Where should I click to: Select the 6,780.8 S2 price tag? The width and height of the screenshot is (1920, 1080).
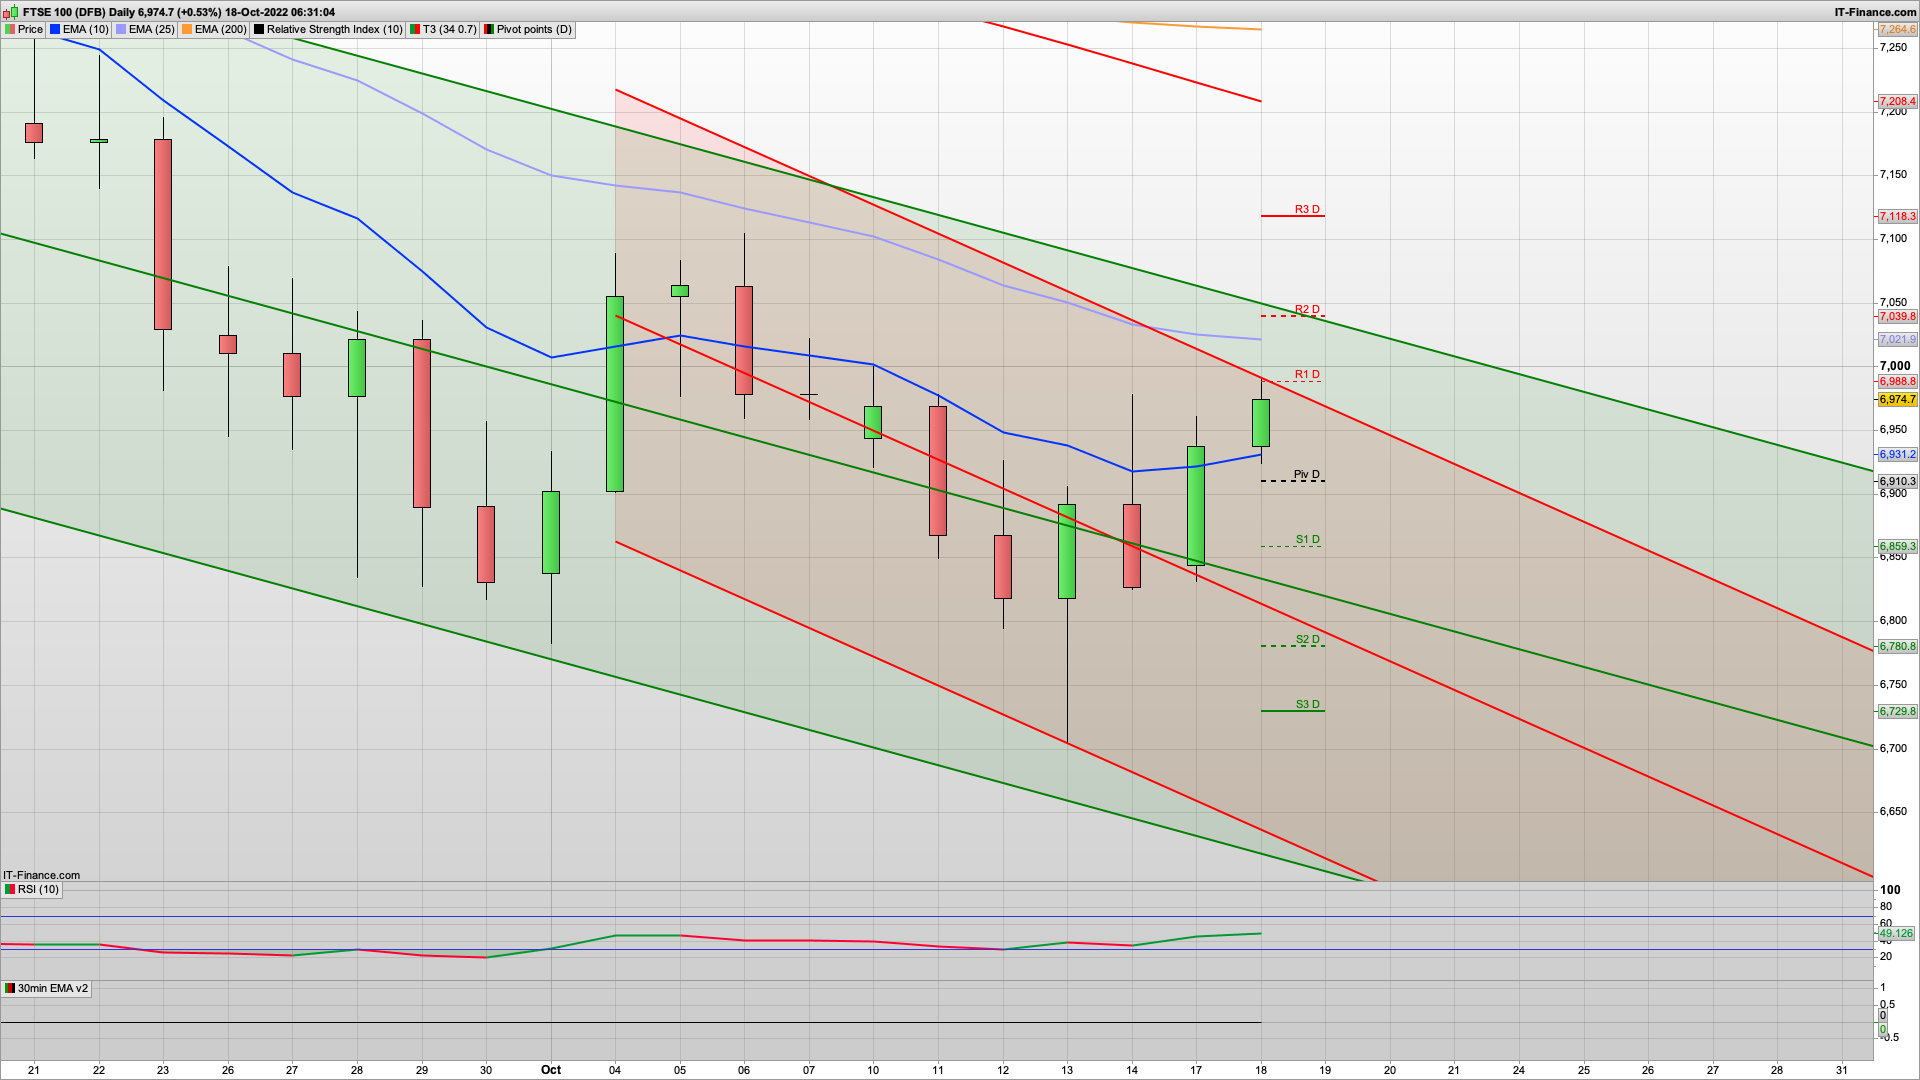click(x=1897, y=647)
